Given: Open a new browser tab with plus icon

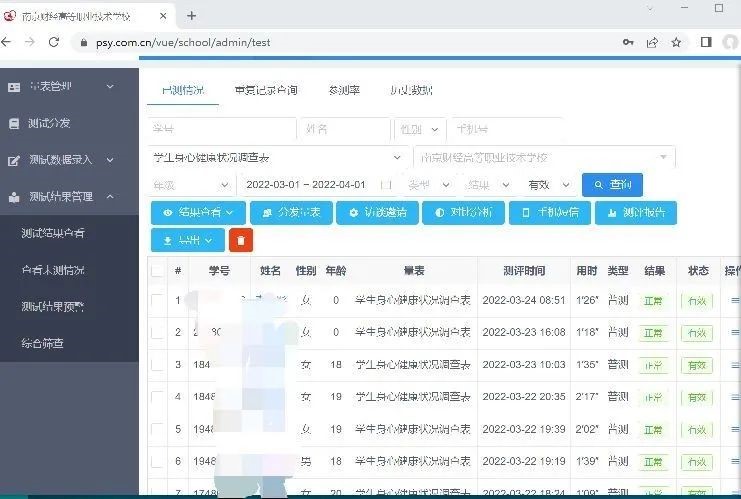Looking at the screenshot, I should point(191,15).
